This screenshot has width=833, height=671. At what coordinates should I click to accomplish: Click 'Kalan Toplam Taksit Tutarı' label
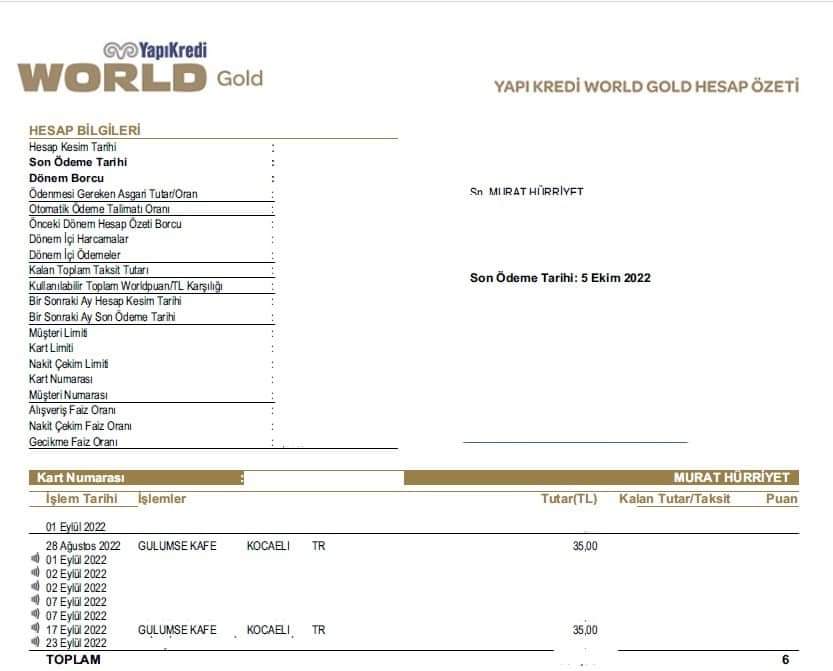(89, 270)
